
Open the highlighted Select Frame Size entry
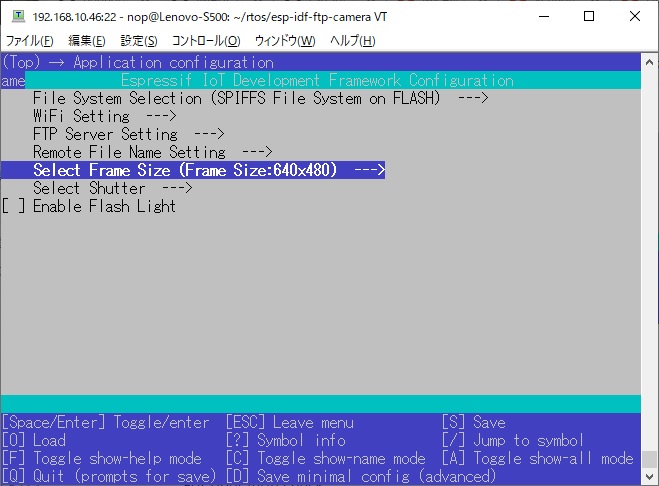click(193, 170)
